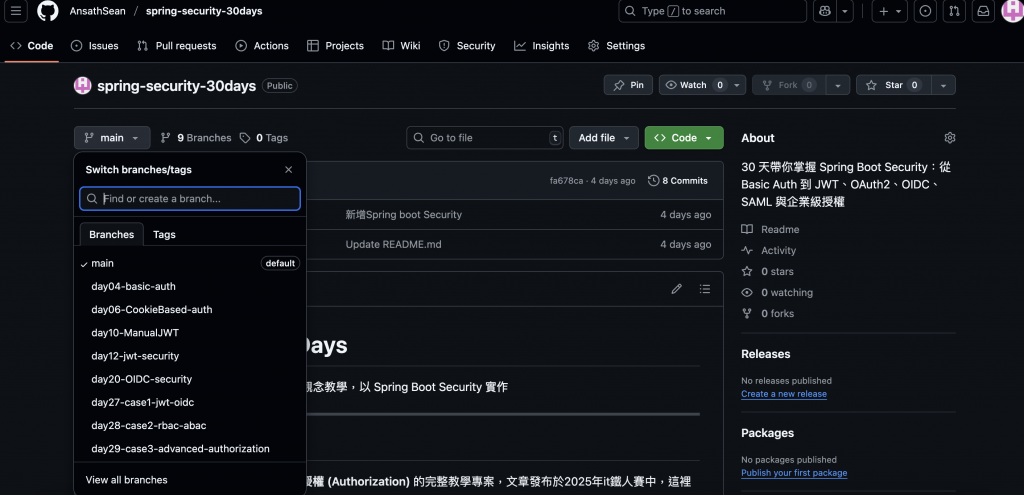The image size is (1024, 495).
Task: Click the Type / to search box
Action: point(712,11)
